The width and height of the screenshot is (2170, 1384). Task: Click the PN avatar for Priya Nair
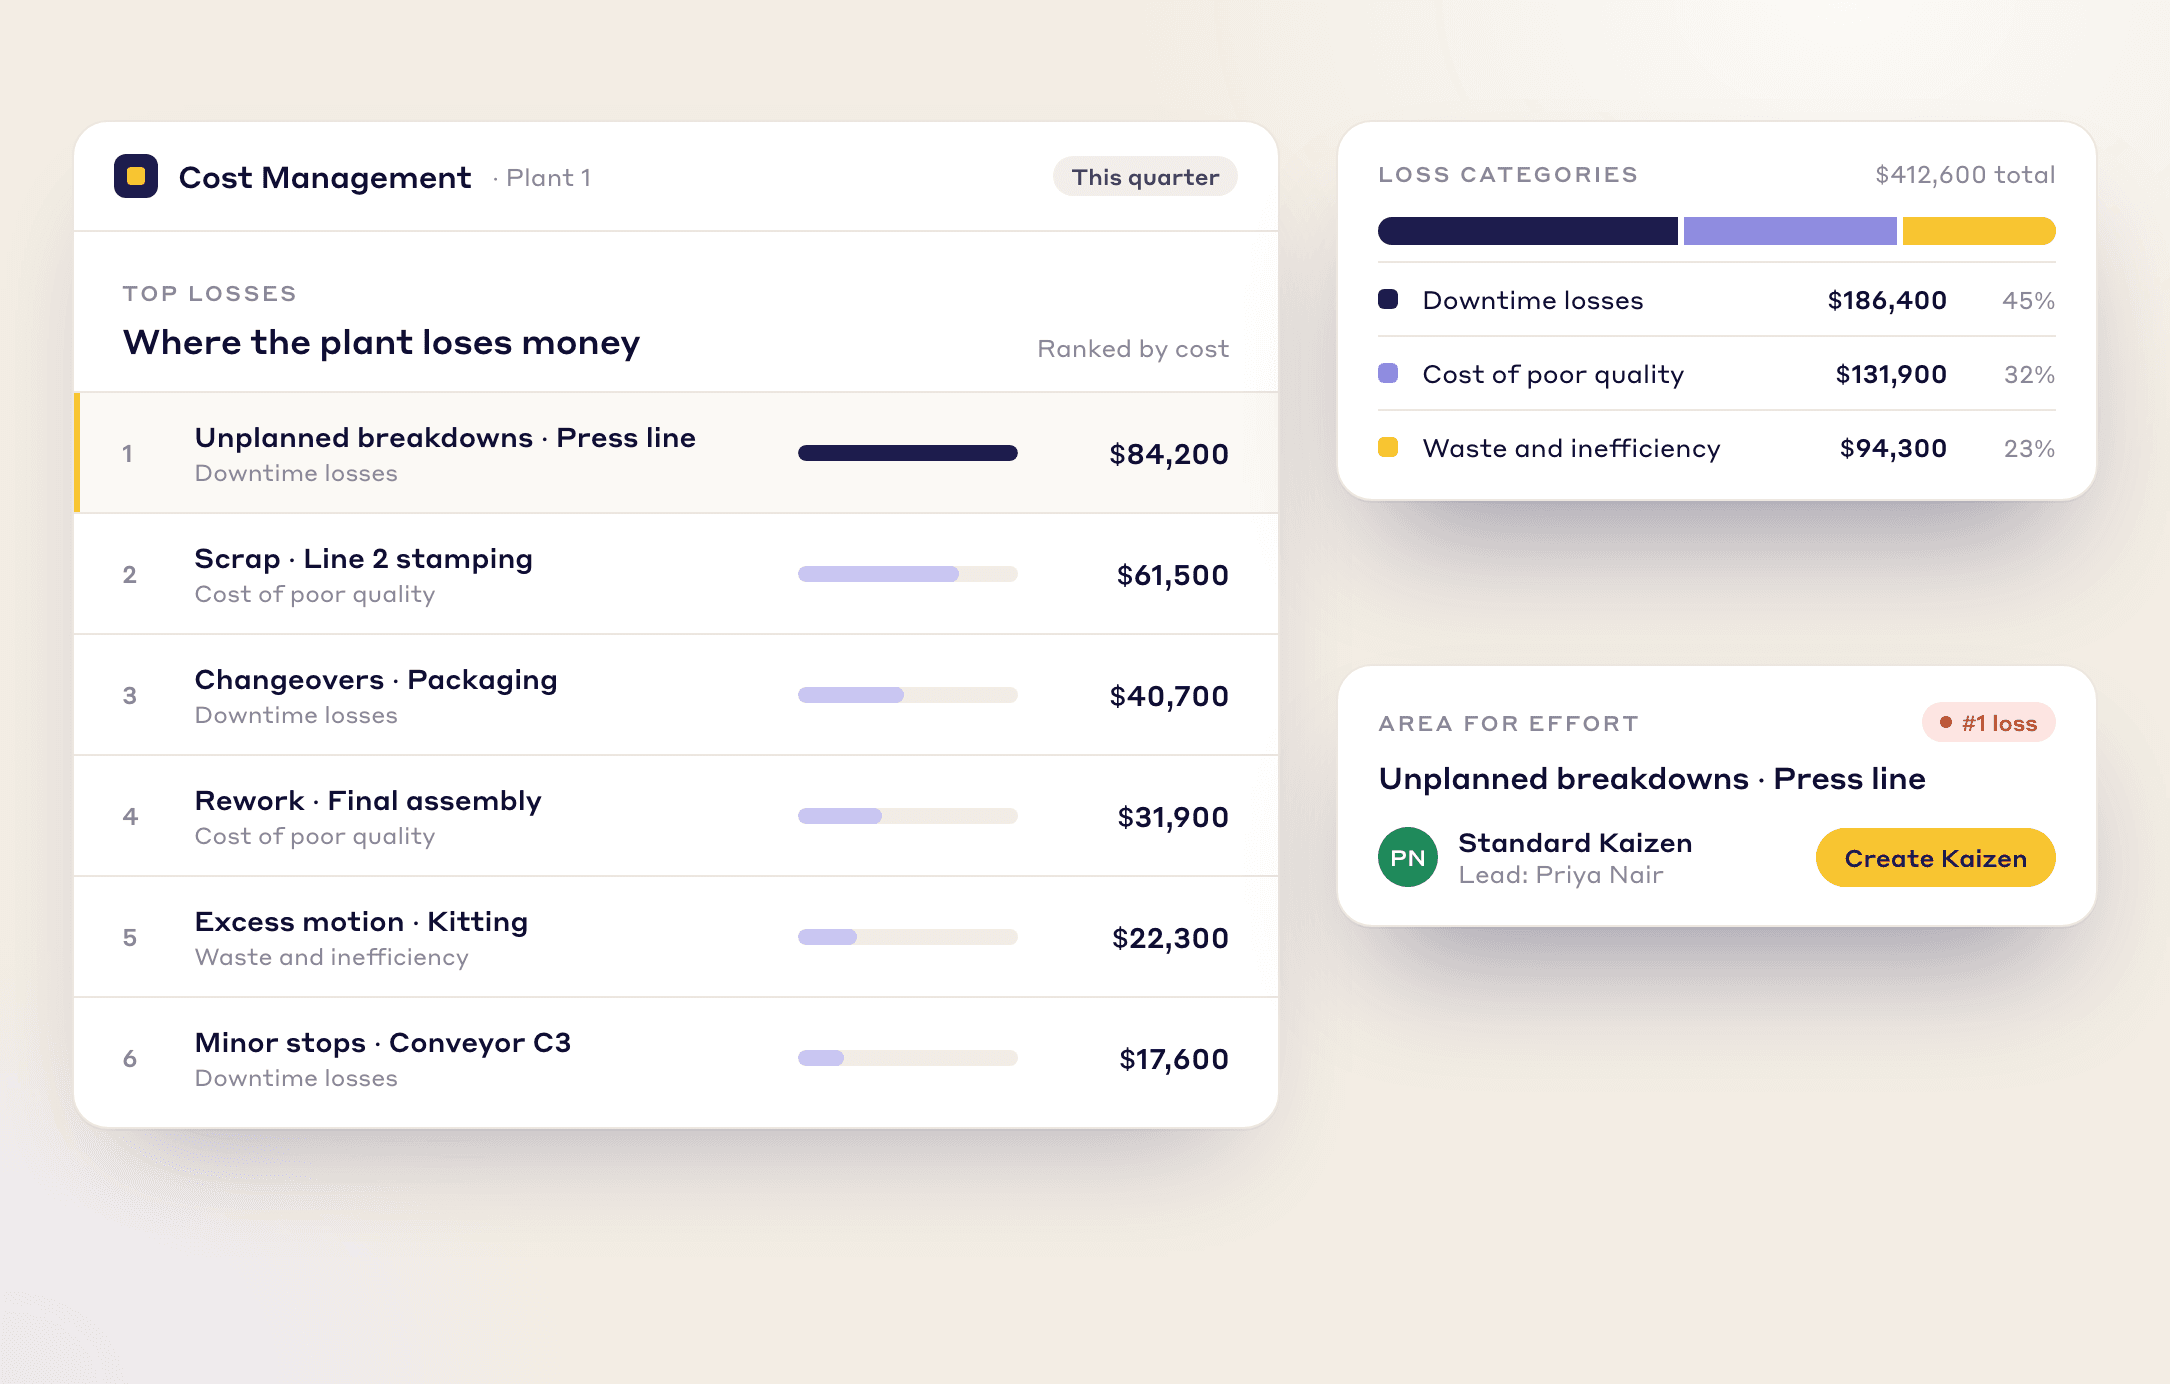1408,857
